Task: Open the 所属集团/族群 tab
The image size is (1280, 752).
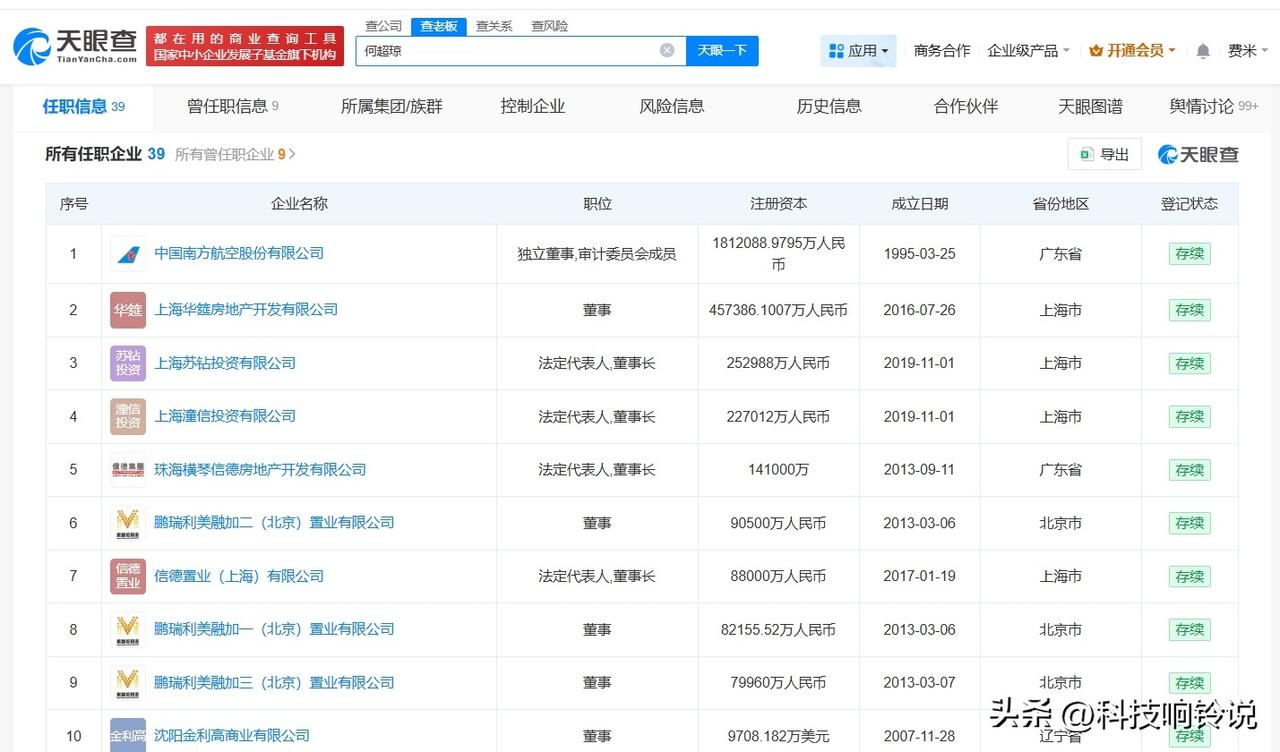Action: tap(391, 106)
